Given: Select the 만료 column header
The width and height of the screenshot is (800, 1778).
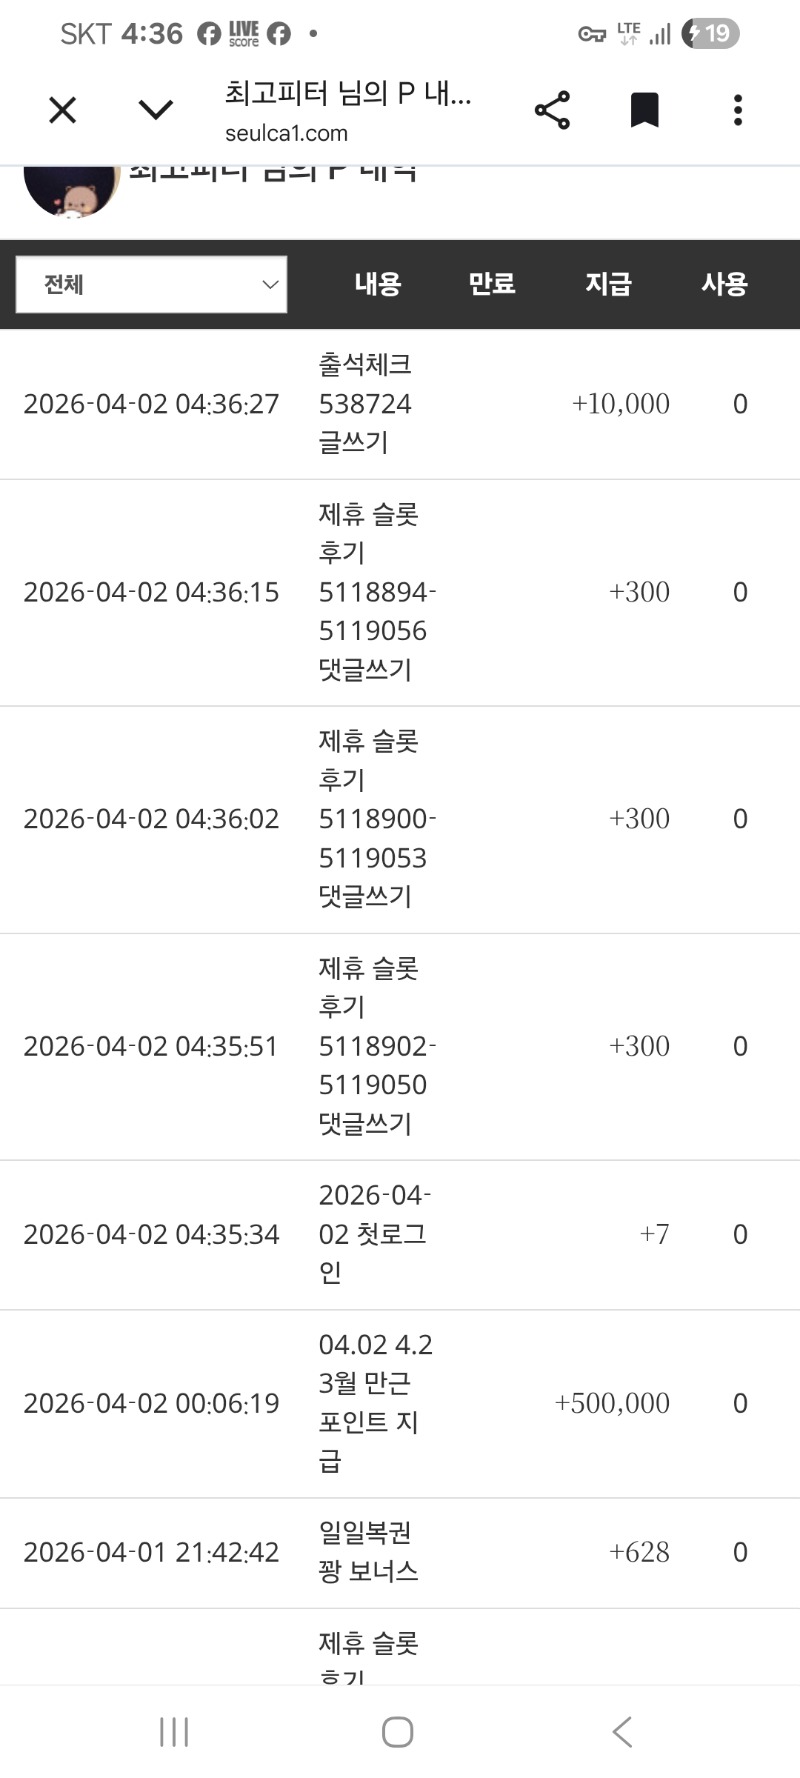Looking at the screenshot, I should click(x=492, y=285).
